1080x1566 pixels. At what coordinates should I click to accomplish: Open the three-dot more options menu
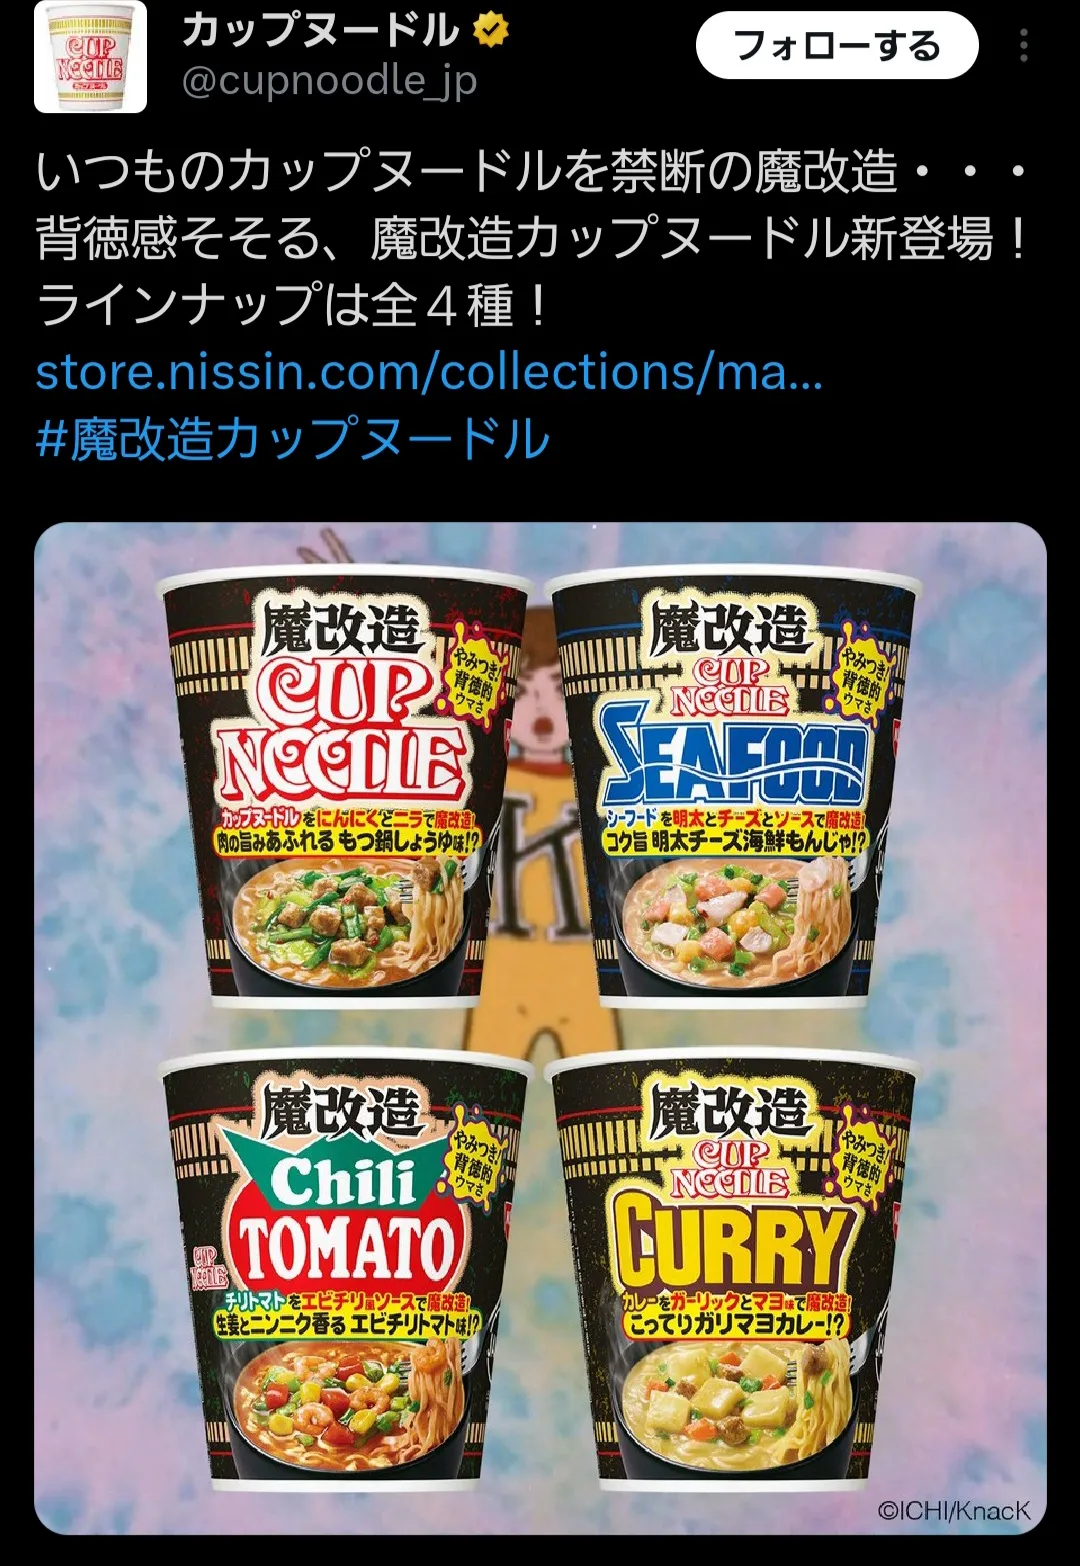[x=1023, y=46]
